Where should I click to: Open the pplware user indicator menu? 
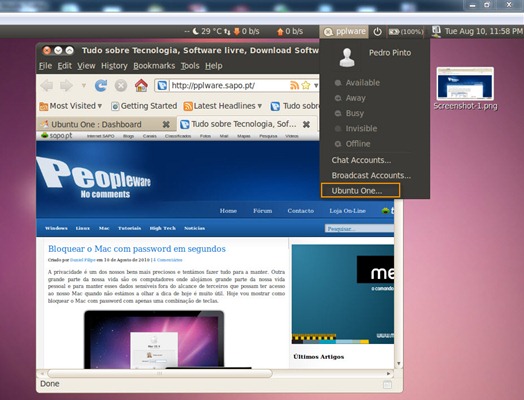point(344,31)
